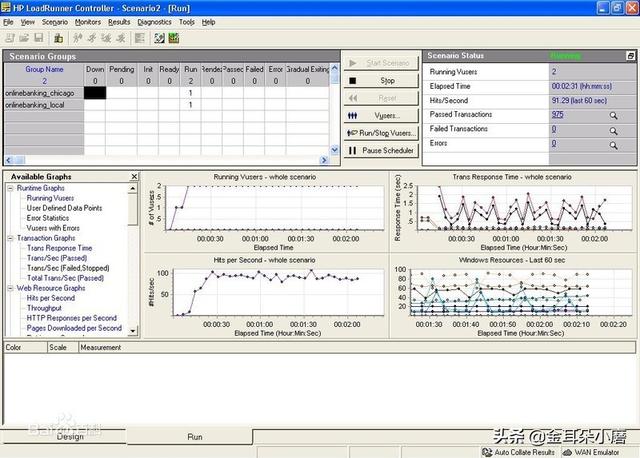The height and width of the screenshot is (458, 640).
Task: Open the passed transactions count link 975
Action: pyautogui.click(x=557, y=115)
